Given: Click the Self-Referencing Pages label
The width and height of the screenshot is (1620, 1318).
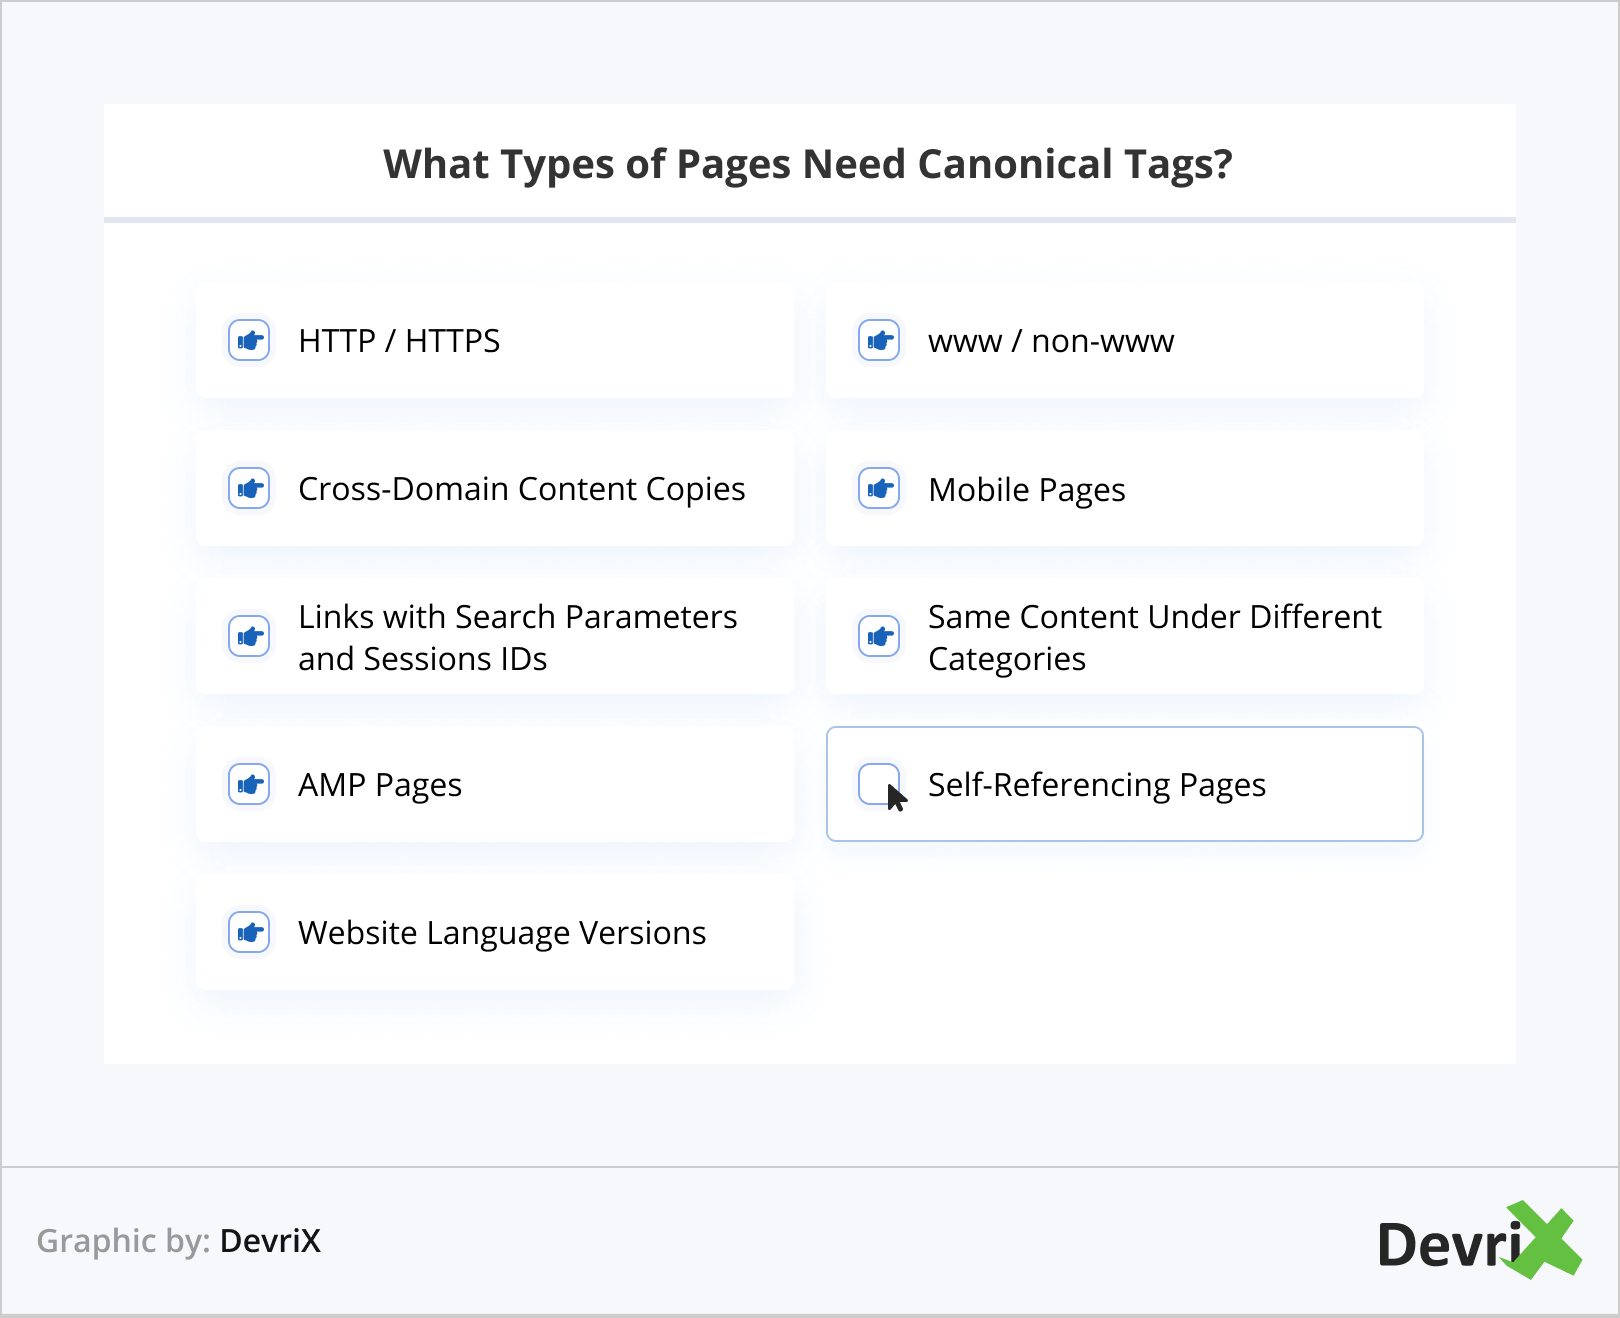Looking at the screenshot, I should point(1096,785).
